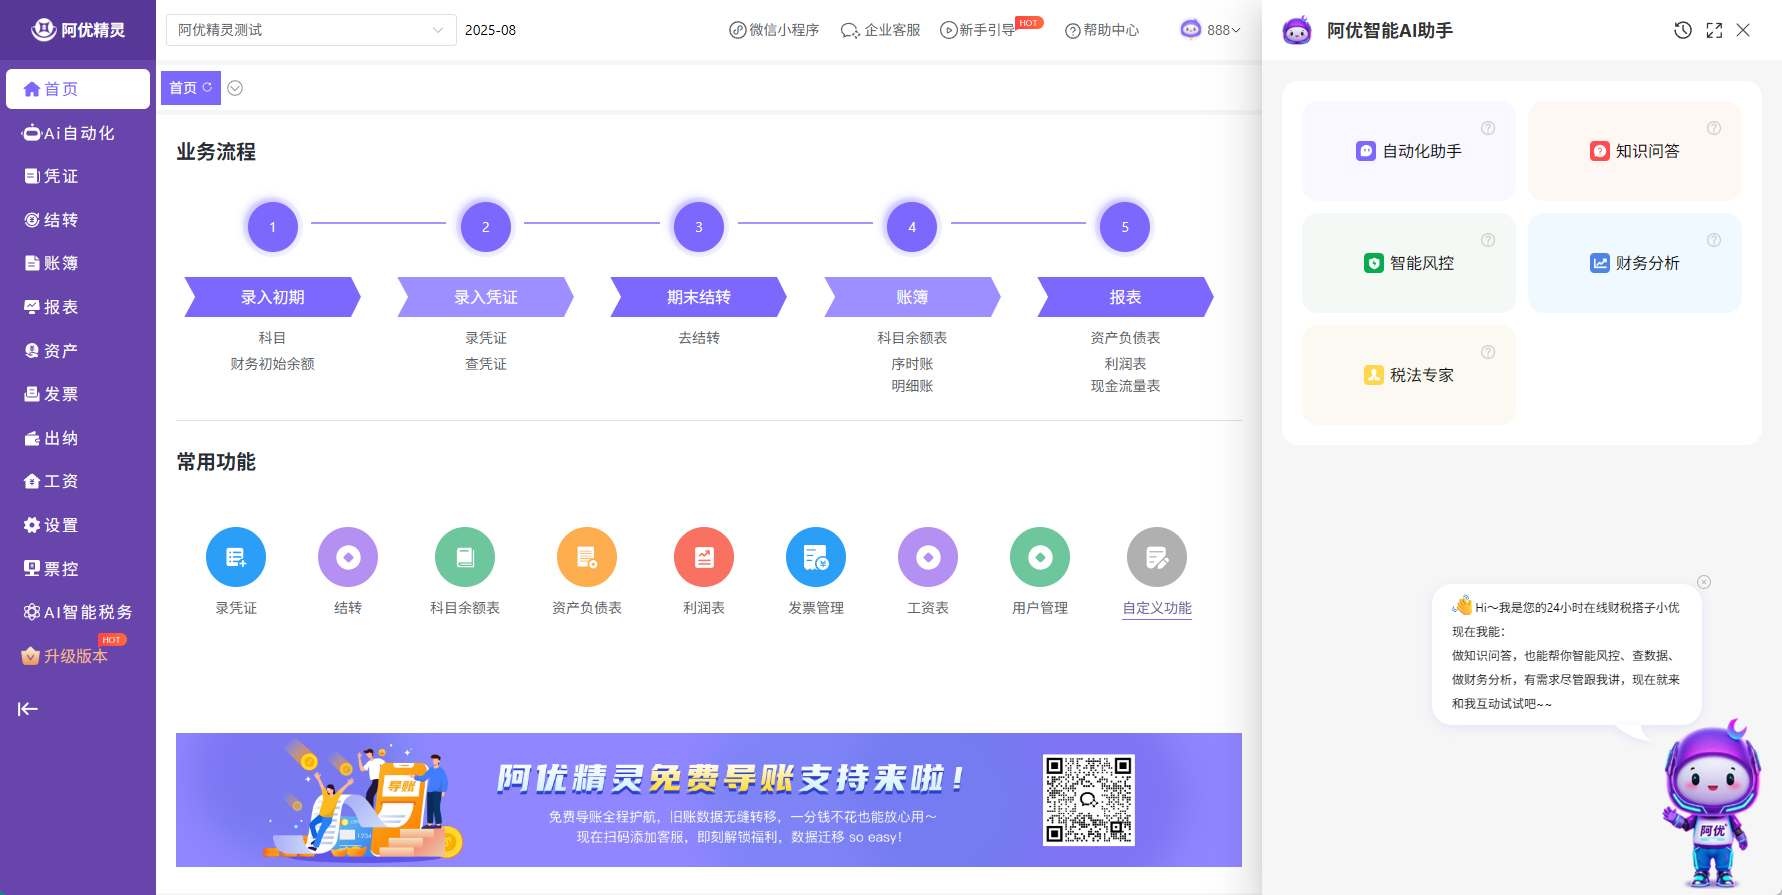Viewport: 1782px width, 895px height.
Task: Open the 录凭证 shortcut icon
Action: tap(236, 557)
